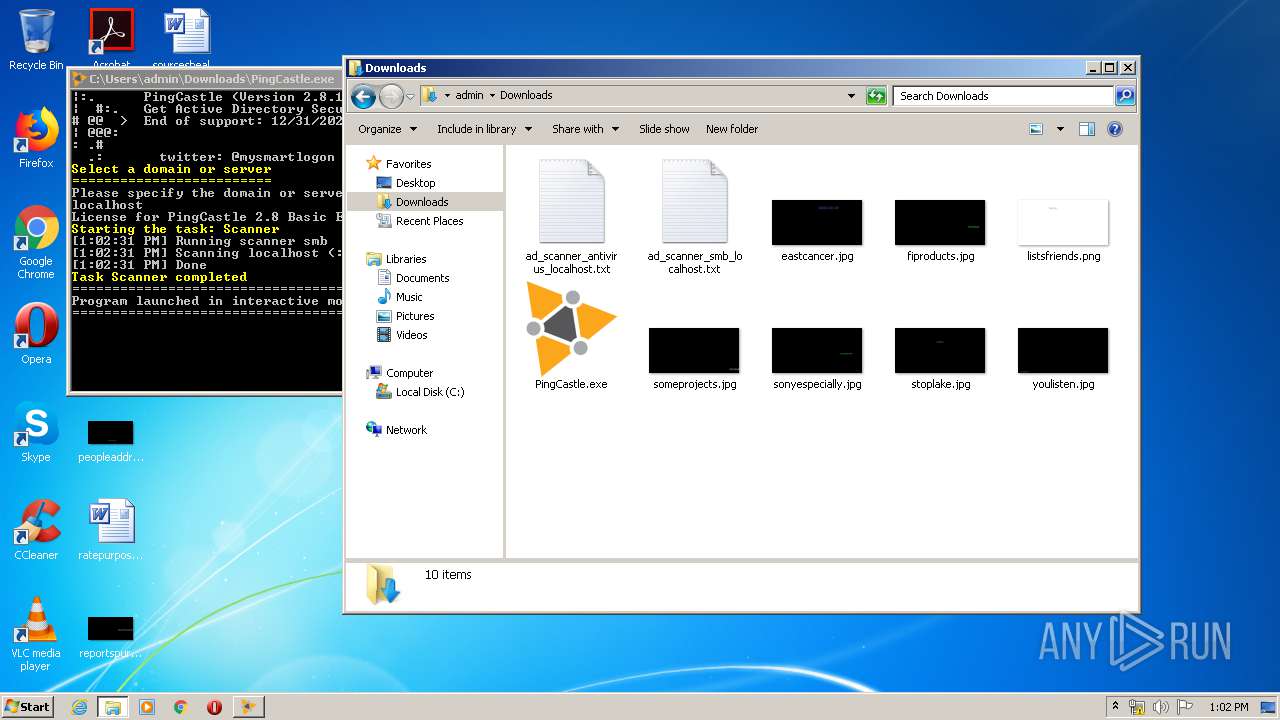The image size is (1280, 720).
Task: Select the ratepurpos Word document on desktop
Action: [x=111, y=530]
